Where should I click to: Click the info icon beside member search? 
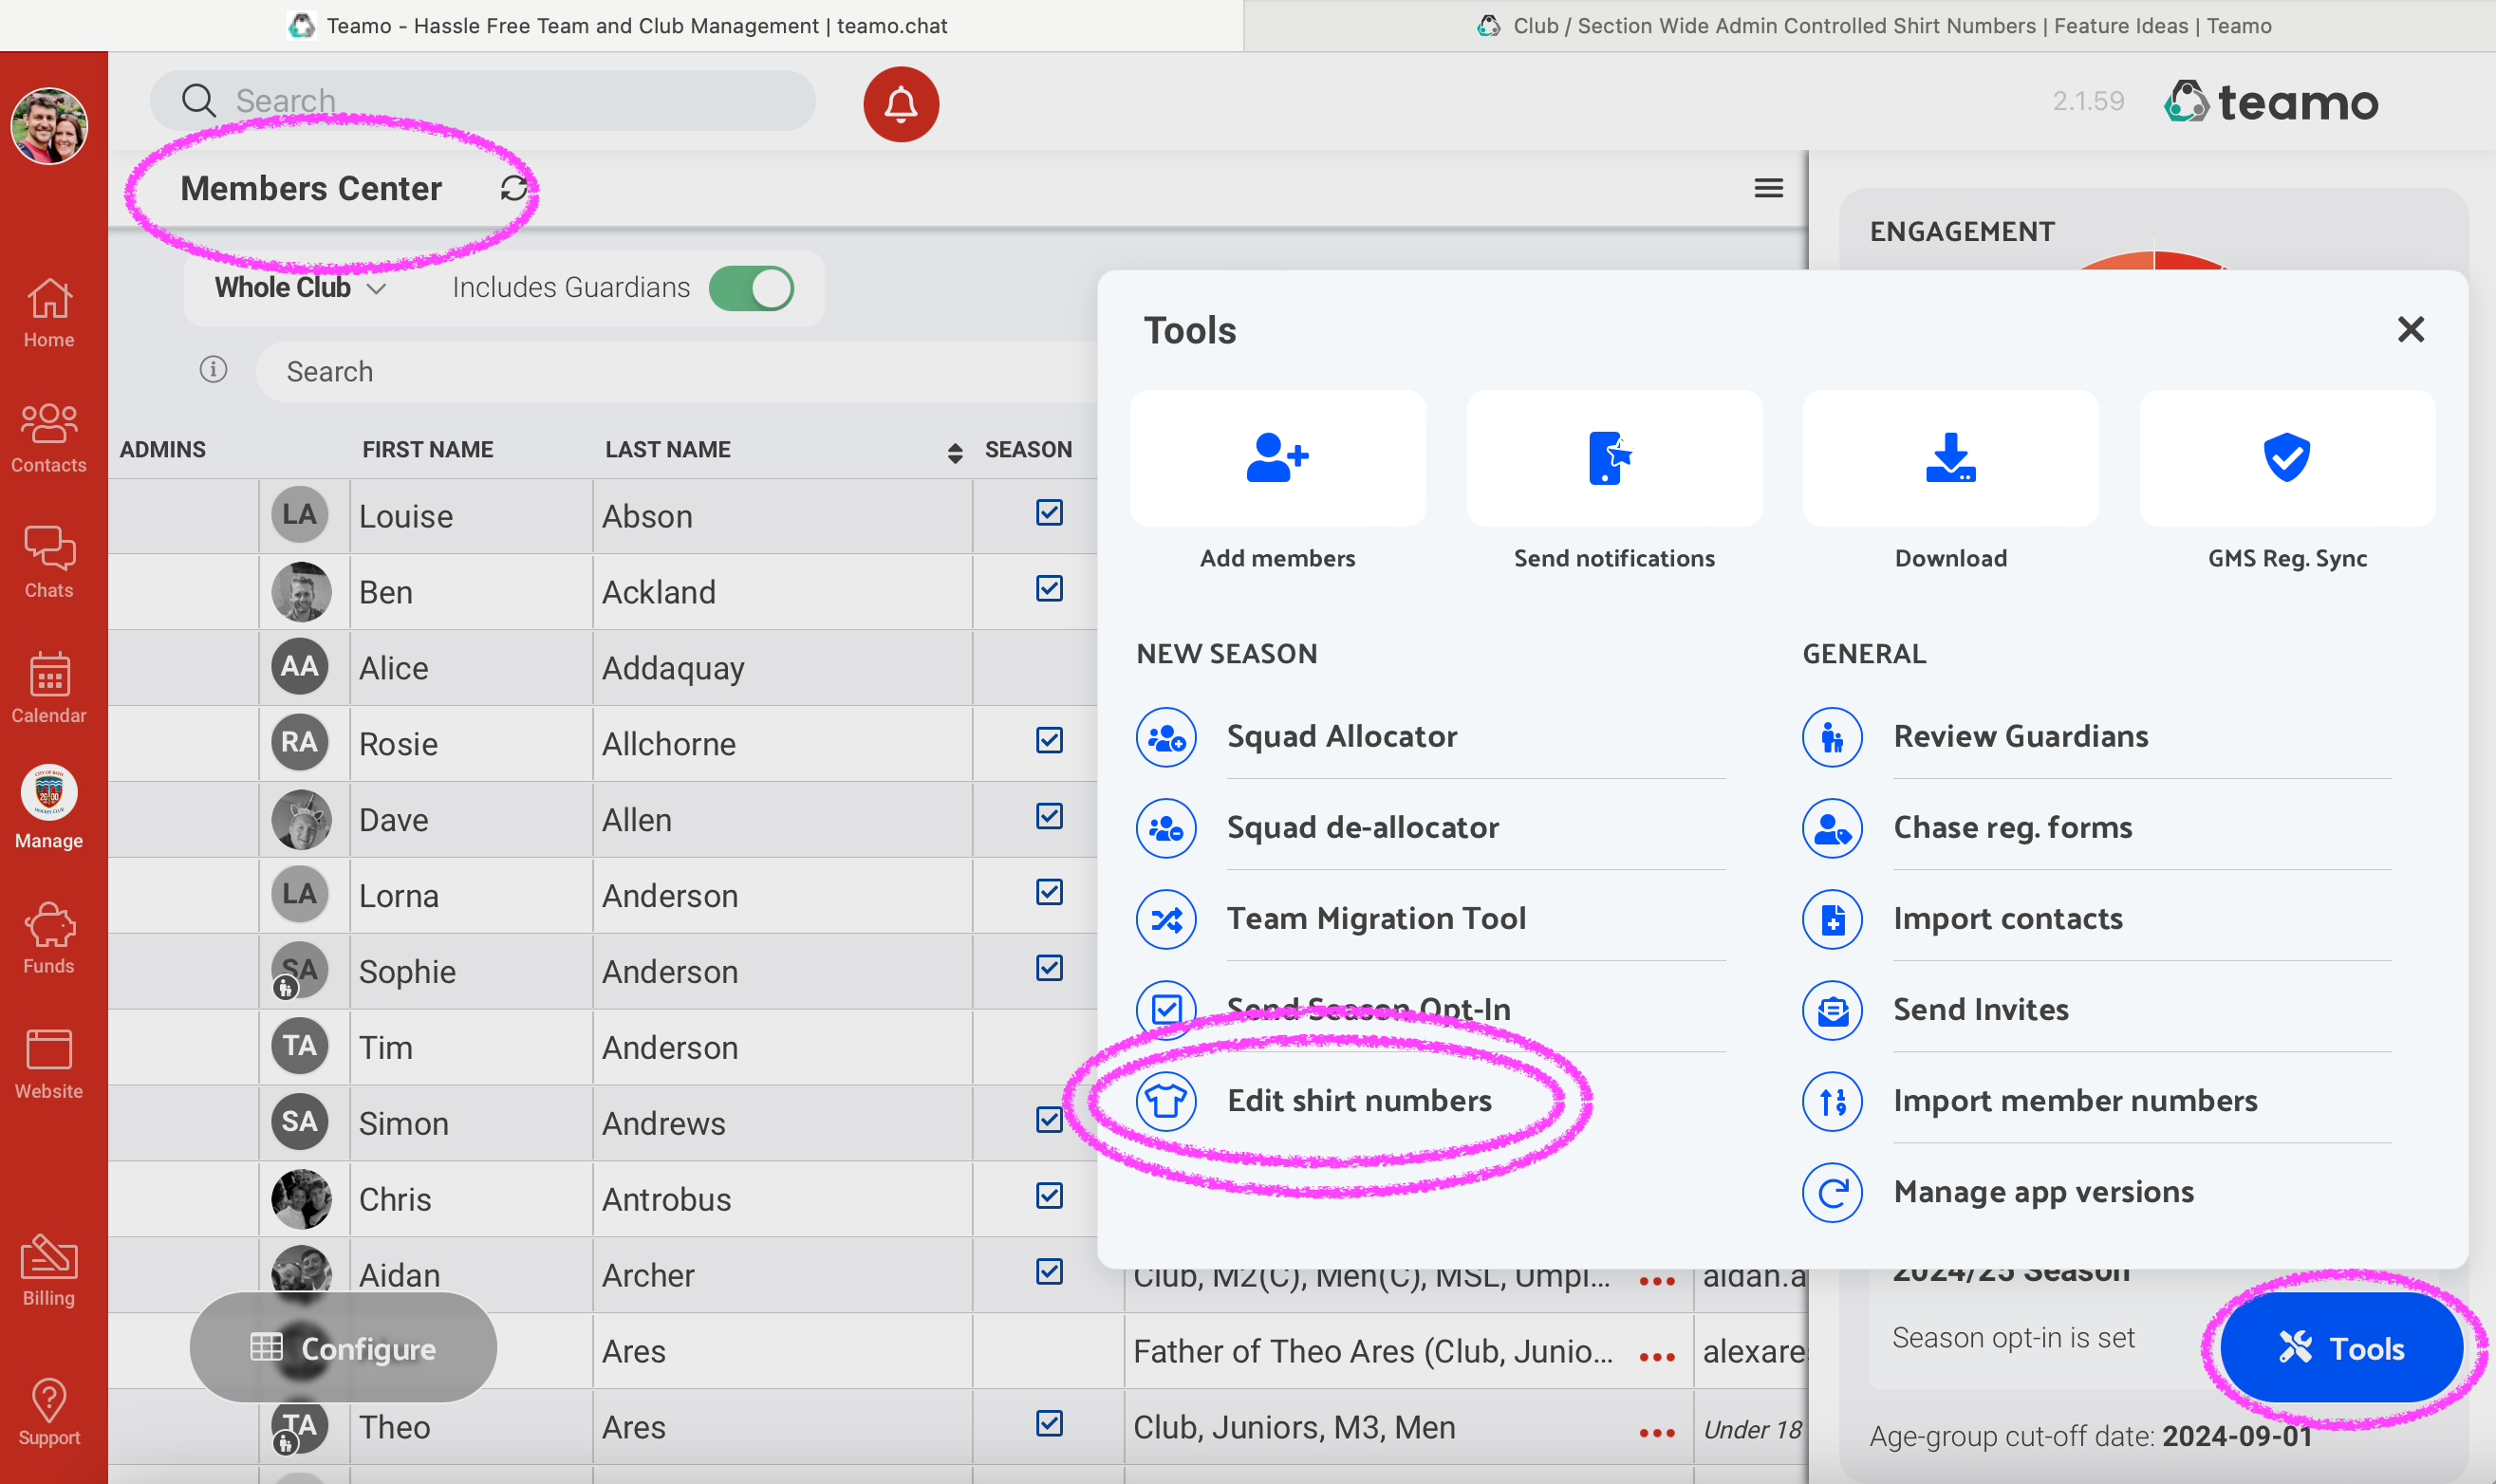coord(213,370)
